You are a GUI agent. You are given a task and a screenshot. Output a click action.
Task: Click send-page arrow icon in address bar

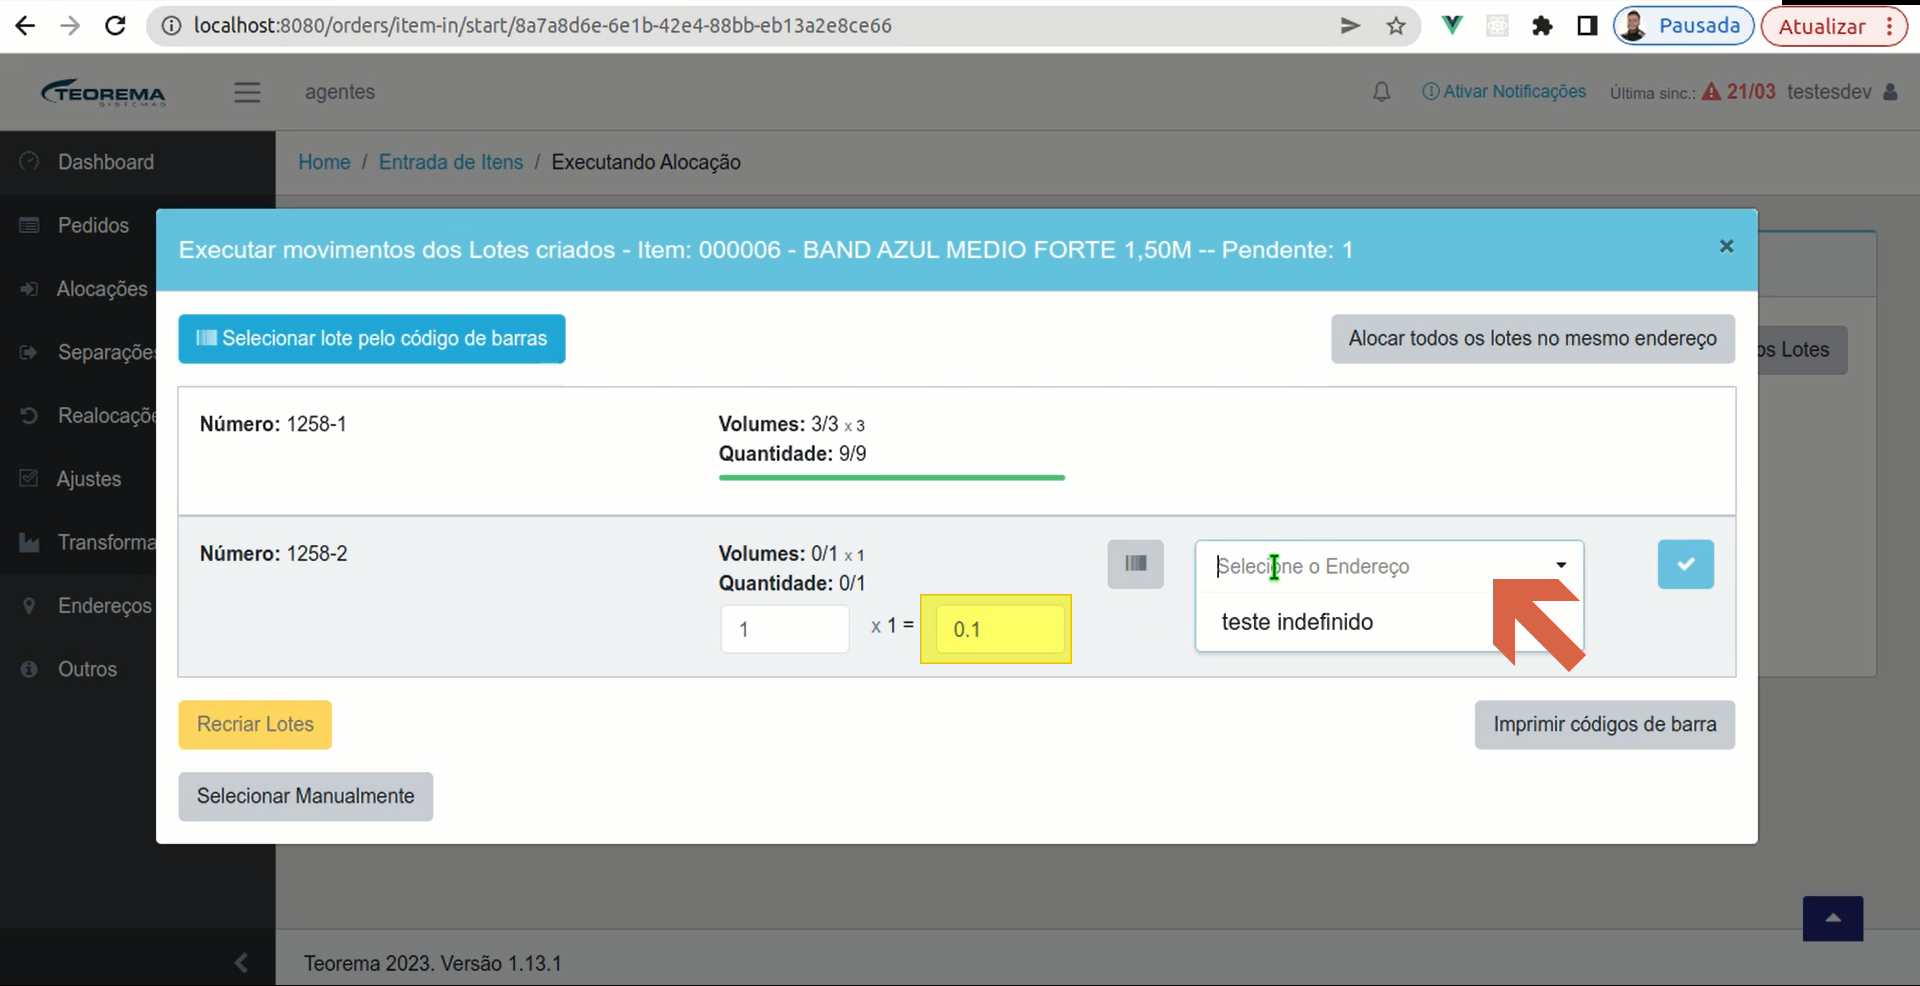(x=1350, y=26)
